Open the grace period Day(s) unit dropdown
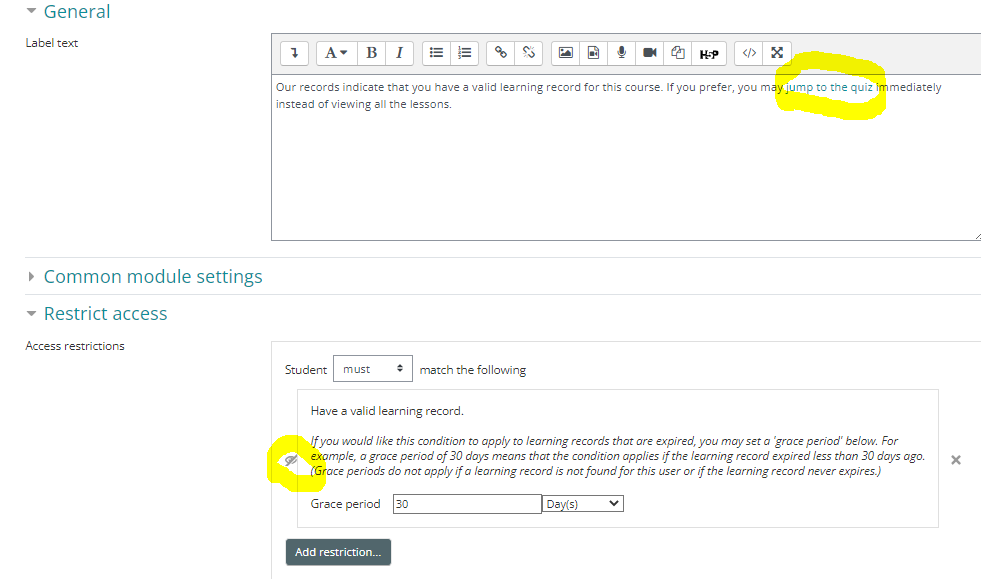Screen dimensions: 981x579 tap(582, 504)
